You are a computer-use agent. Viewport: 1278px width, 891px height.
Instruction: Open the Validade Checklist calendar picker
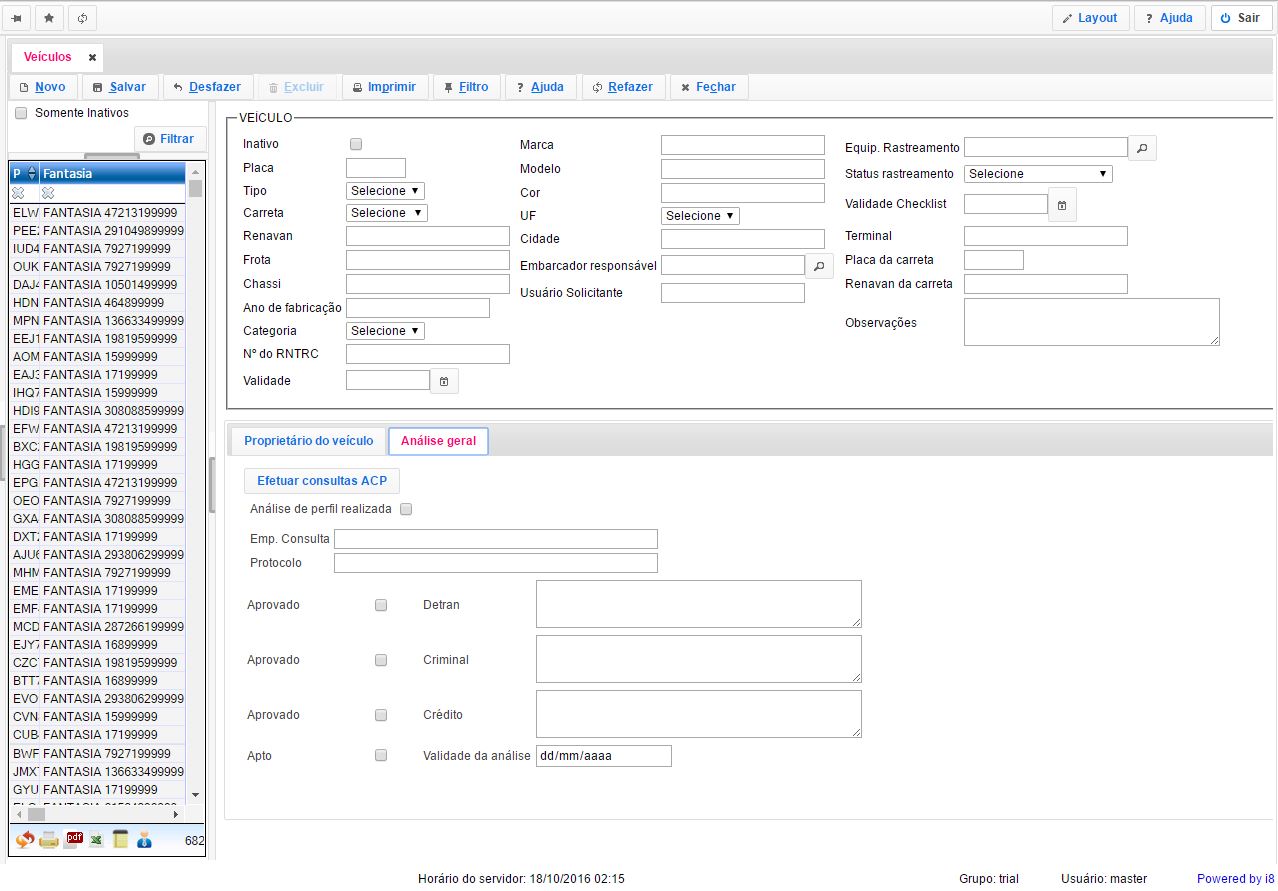click(x=1062, y=204)
